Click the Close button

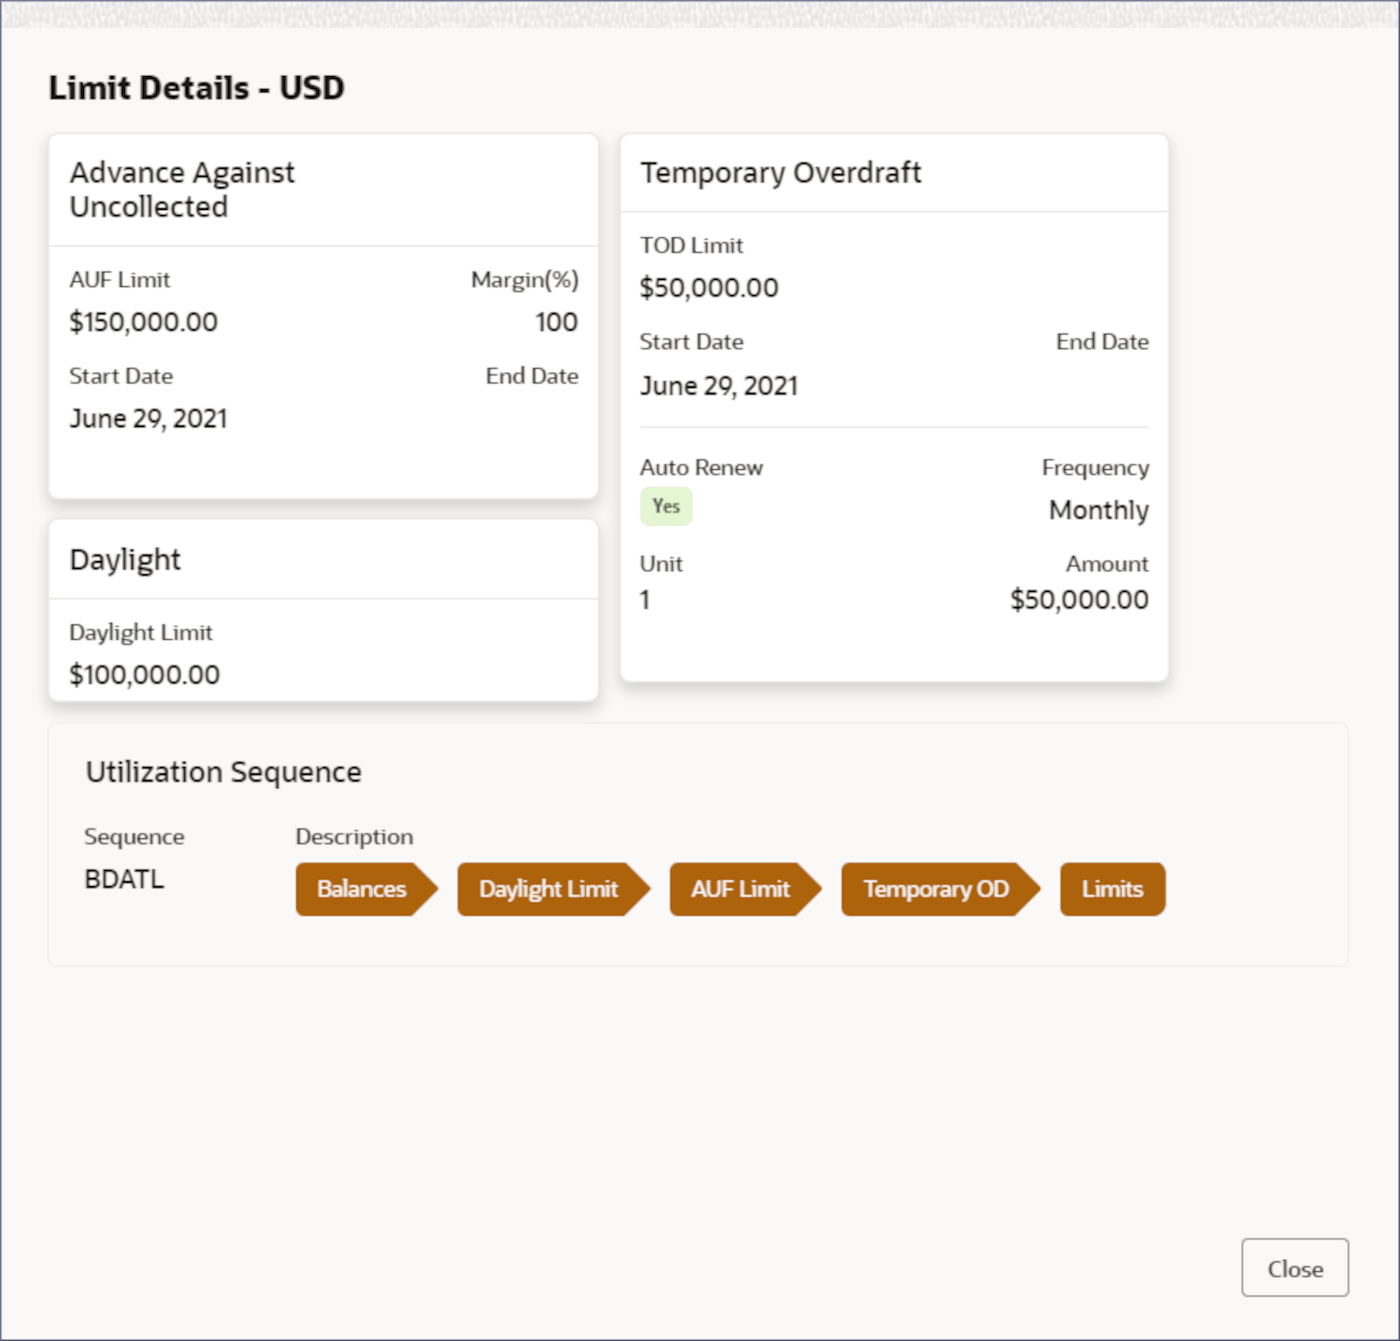click(1294, 1268)
